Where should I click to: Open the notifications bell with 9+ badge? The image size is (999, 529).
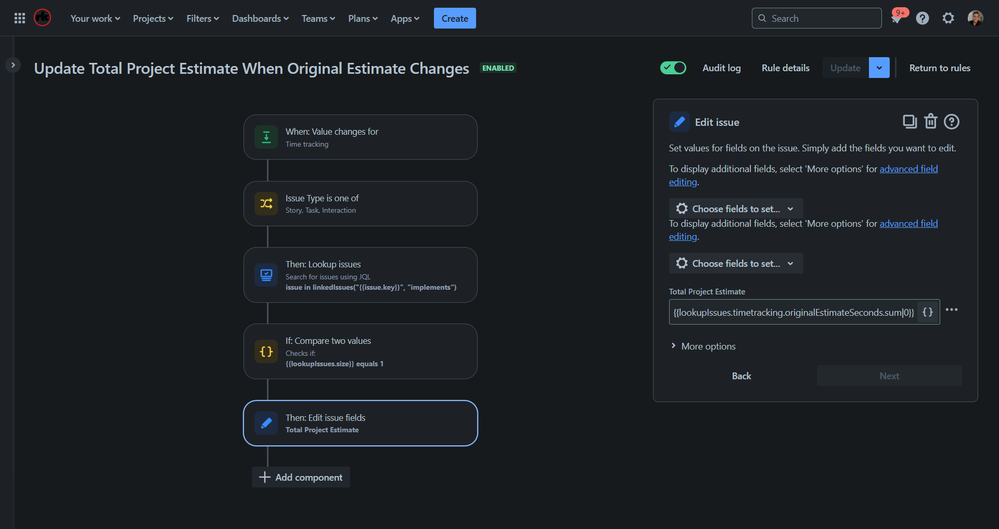pos(896,18)
